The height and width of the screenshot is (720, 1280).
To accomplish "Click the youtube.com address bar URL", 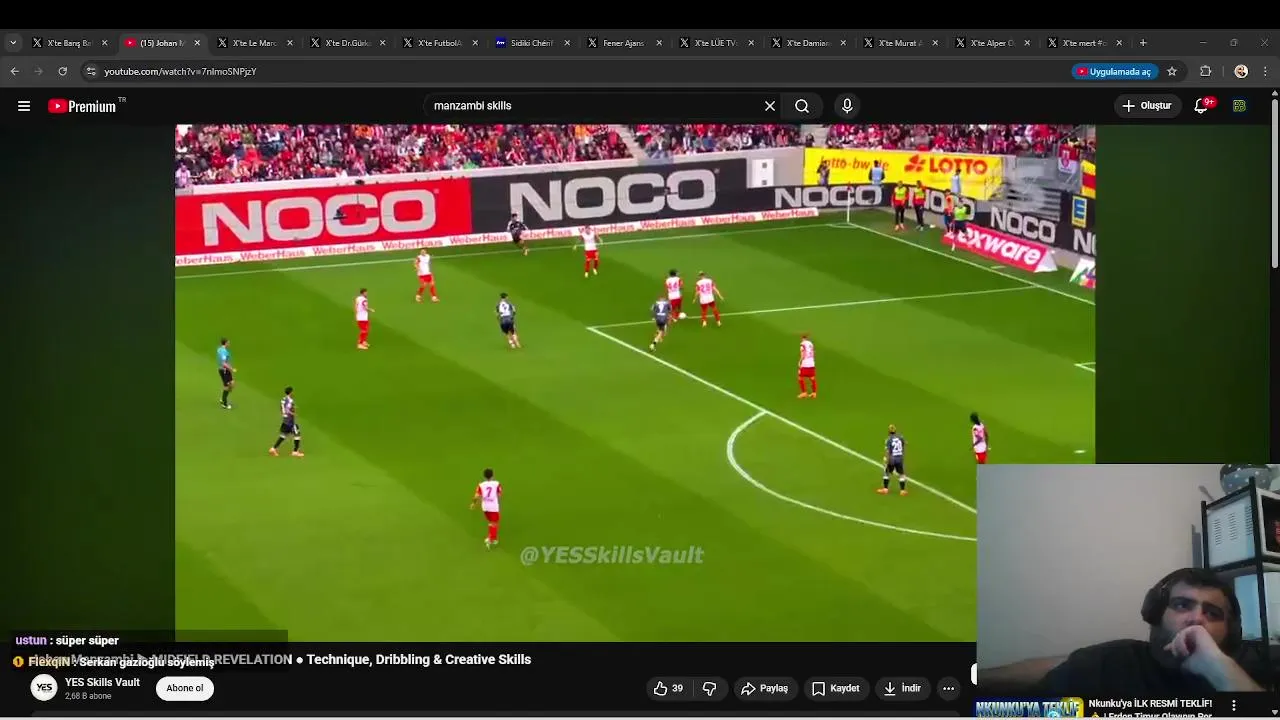I will coord(180,71).
